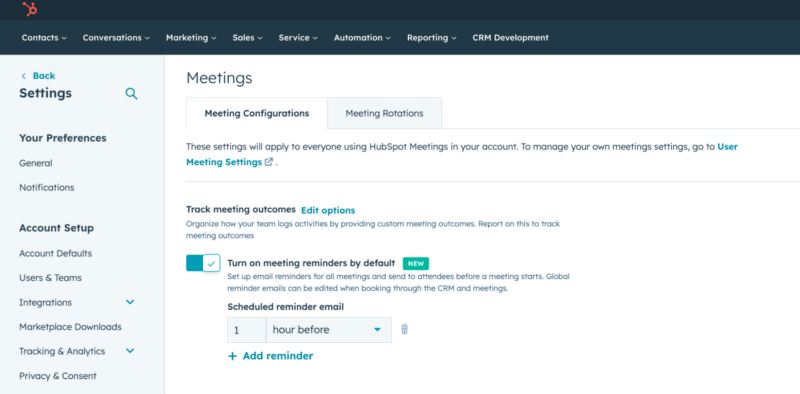
Task: Open the Sales navigation menu
Action: (x=247, y=38)
